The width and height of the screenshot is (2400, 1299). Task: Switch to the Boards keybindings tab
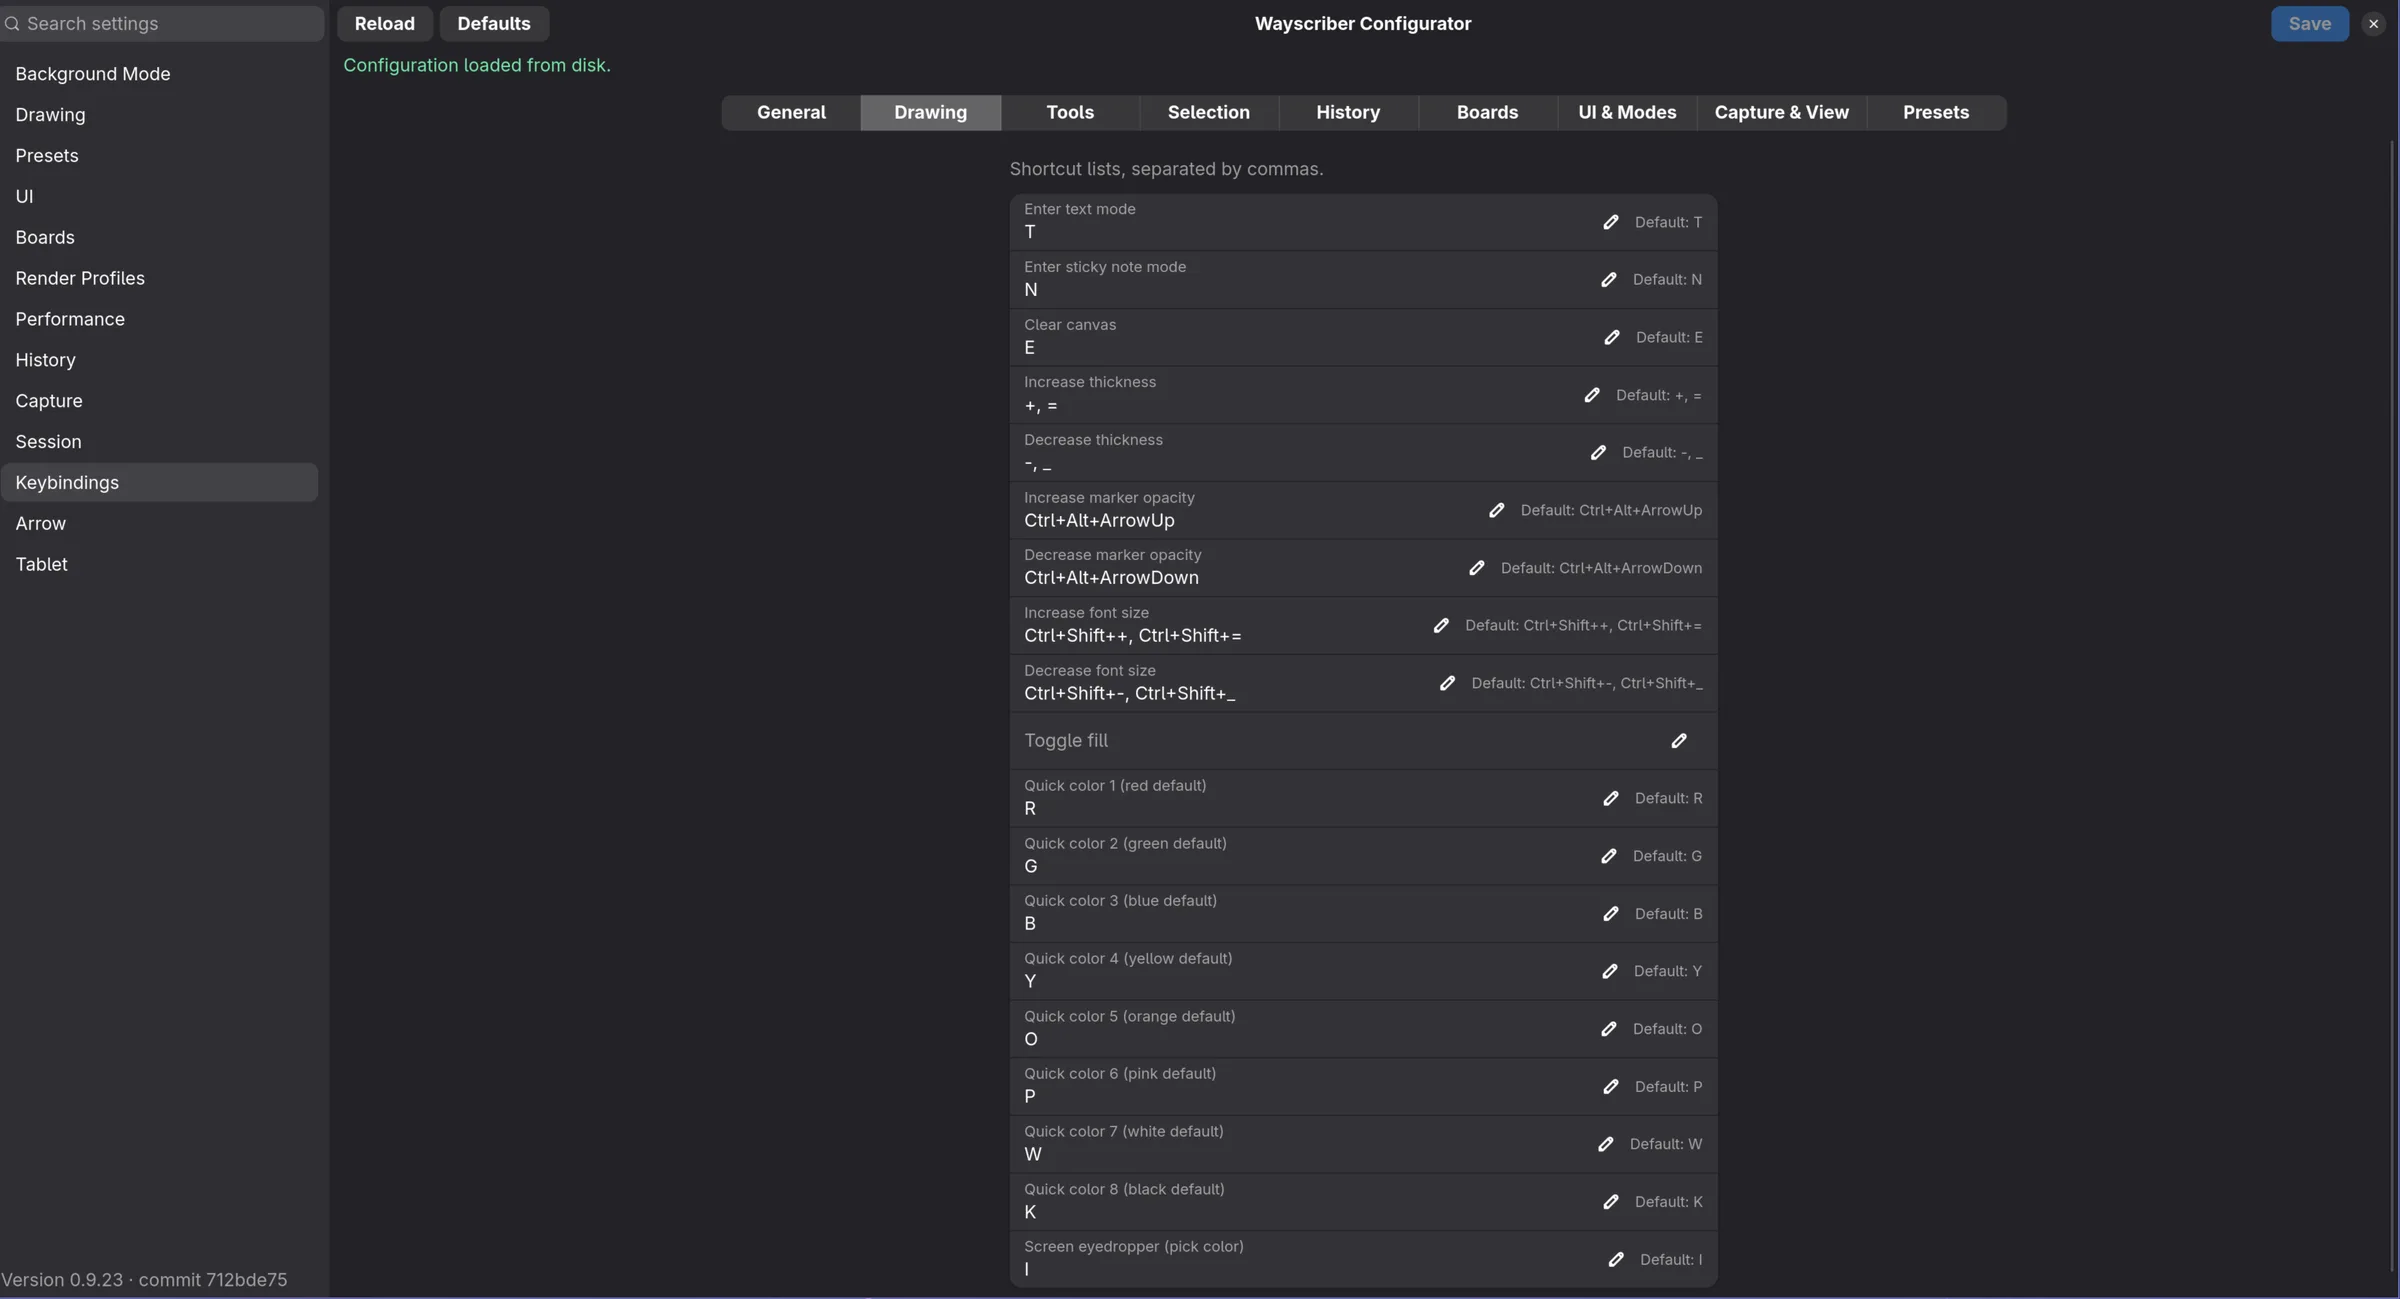pyautogui.click(x=1487, y=113)
